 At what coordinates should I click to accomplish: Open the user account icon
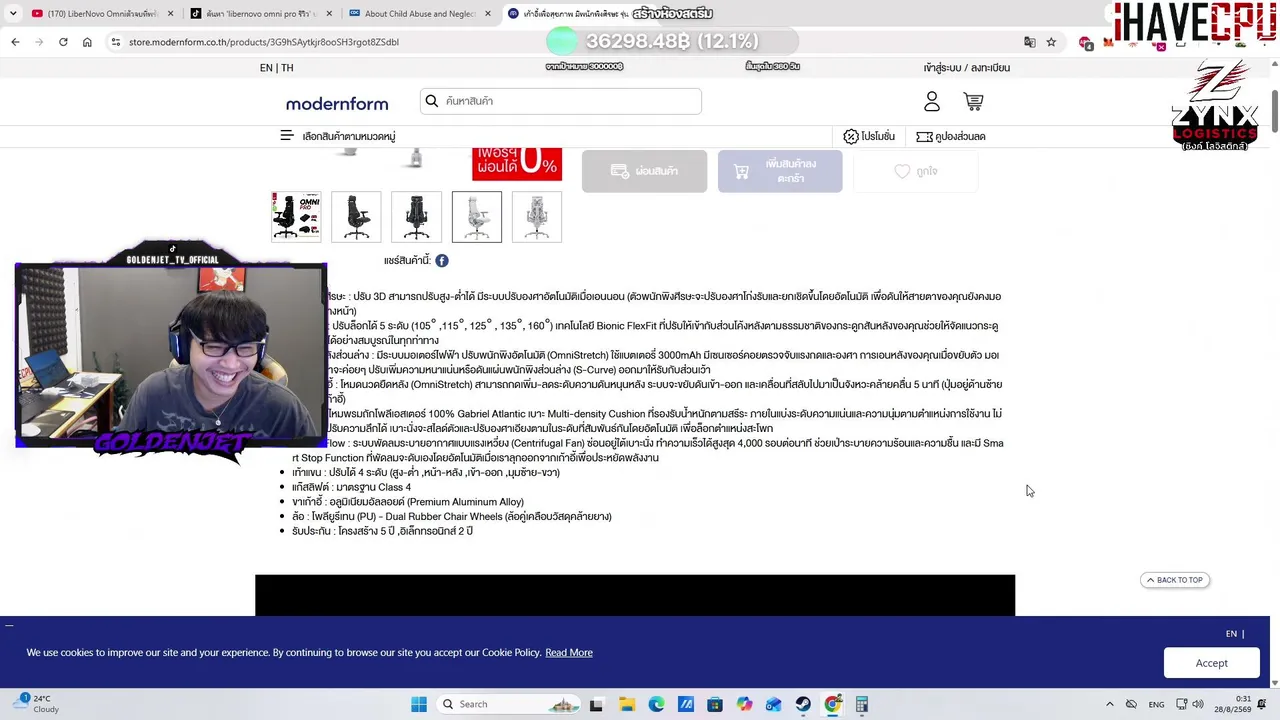coord(932,101)
